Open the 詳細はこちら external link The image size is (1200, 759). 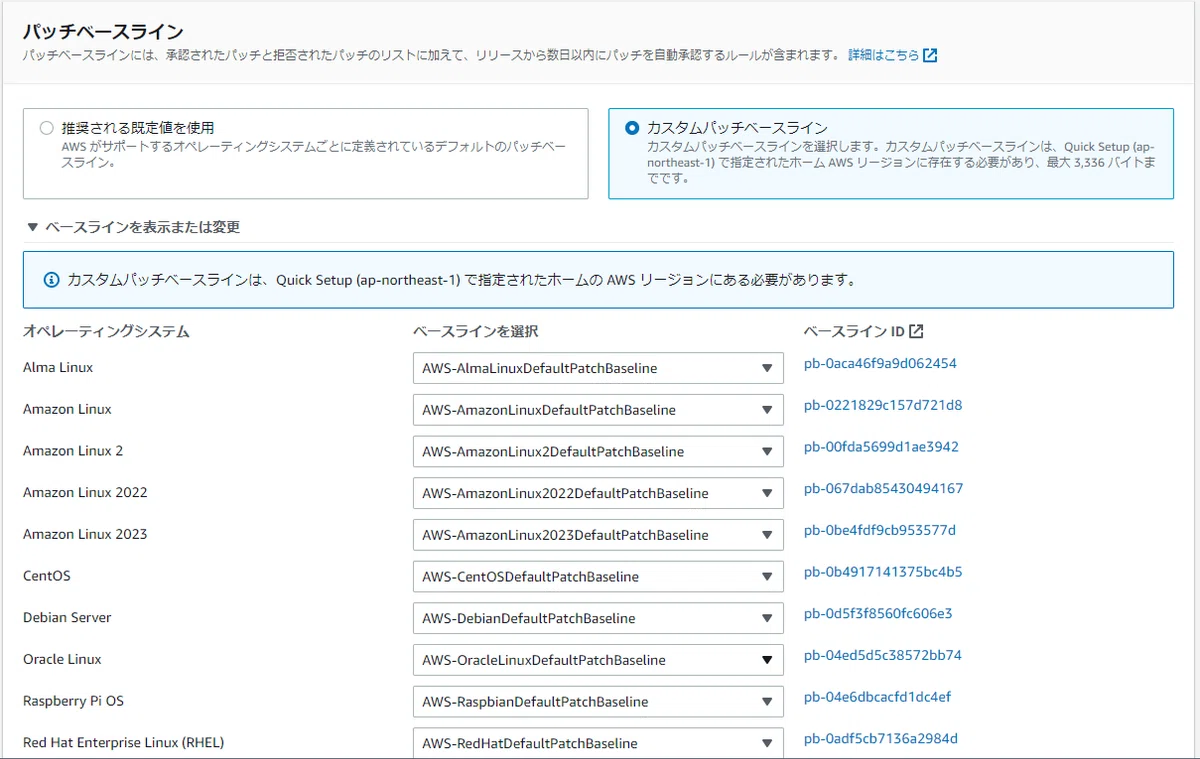[892, 55]
